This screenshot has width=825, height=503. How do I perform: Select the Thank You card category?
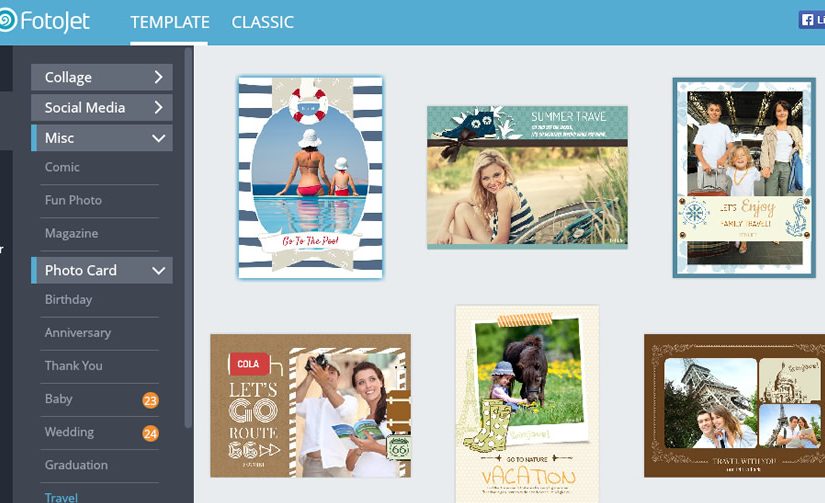[74, 366]
